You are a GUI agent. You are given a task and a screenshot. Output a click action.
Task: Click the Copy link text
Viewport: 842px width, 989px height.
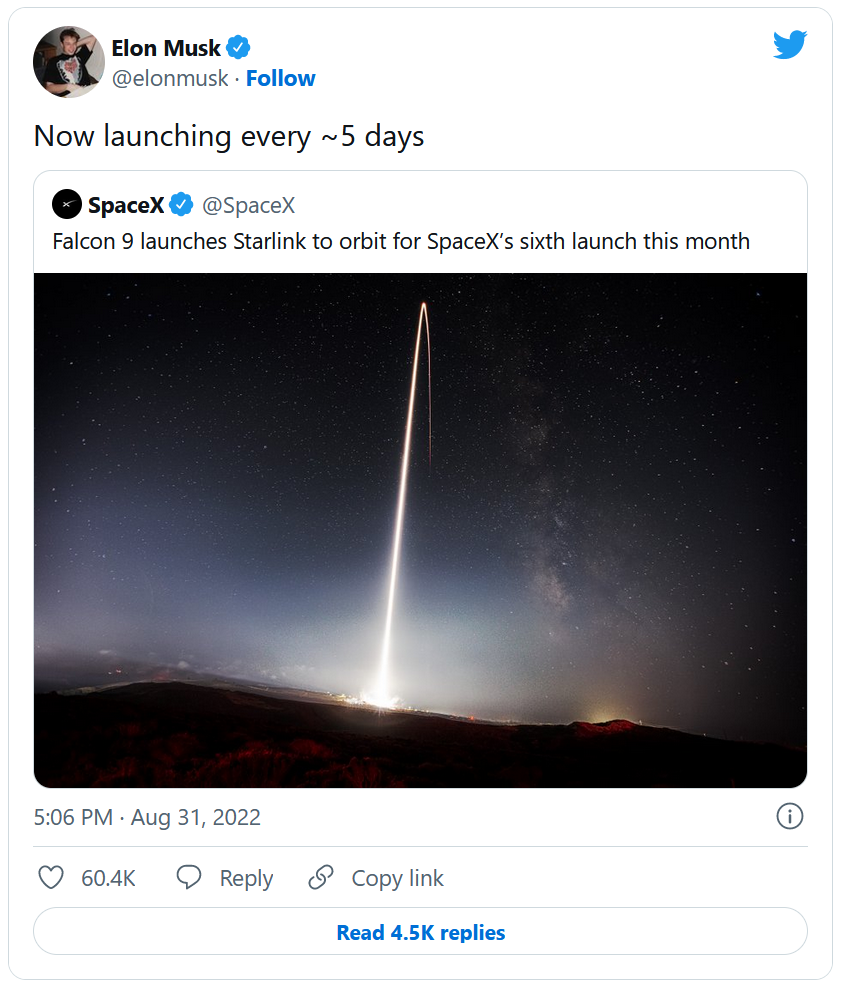[x=397, y=878]
